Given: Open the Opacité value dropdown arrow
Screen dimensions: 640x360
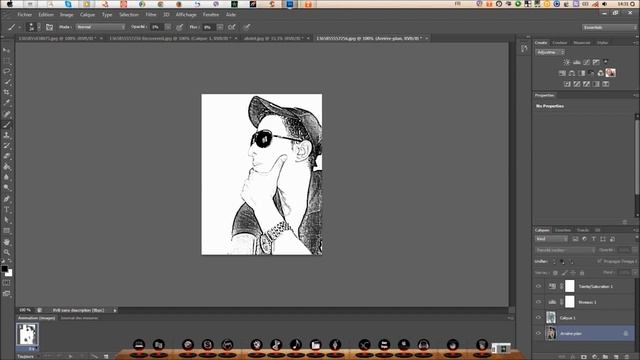Looking at the screenshot, I should tap(168, 27).
